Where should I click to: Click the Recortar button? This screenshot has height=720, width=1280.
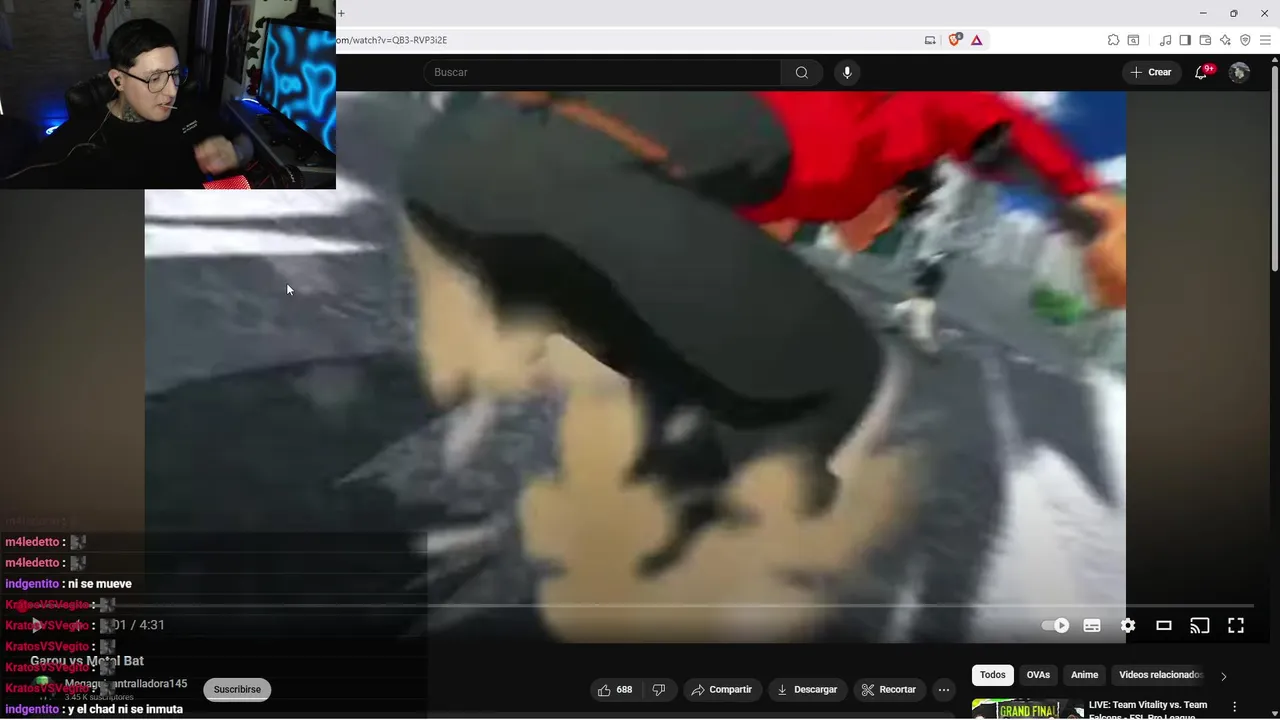[889, 690]
